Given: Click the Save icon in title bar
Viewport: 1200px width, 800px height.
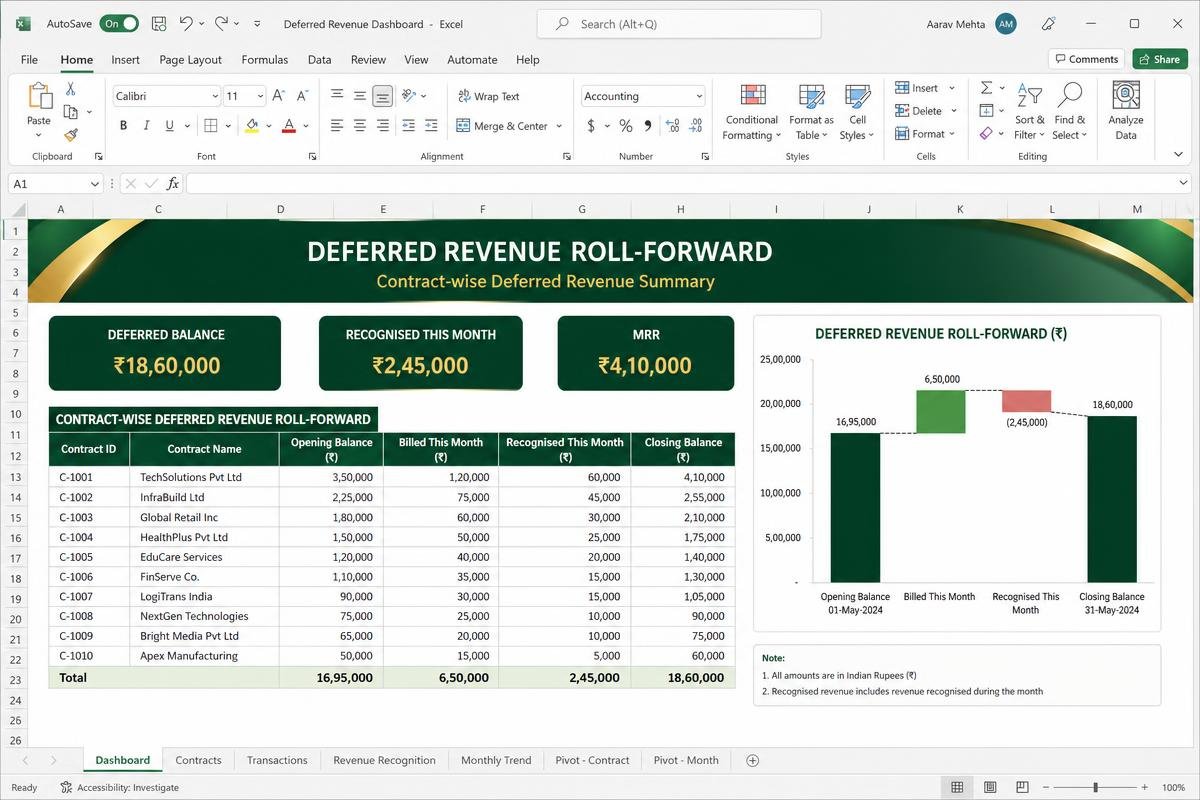Looking at the screenshot, I should [x=158, y=23].
